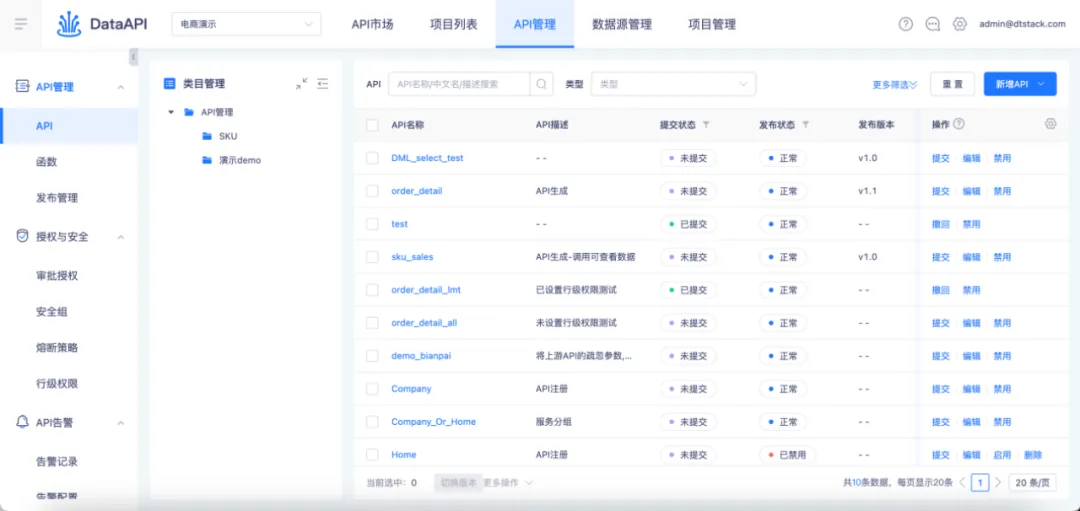Filter by 发布状态 funnel icon

(x=805, y=125)
